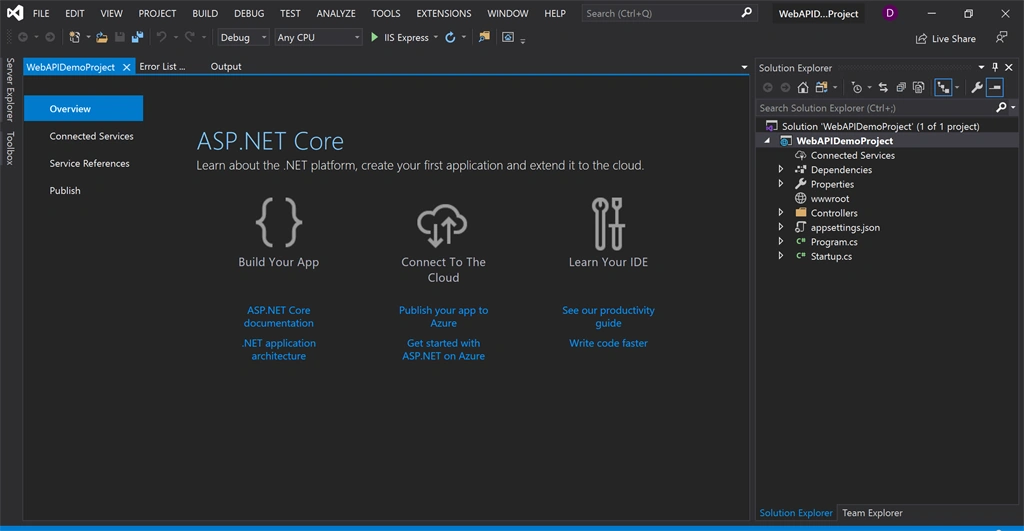1024x531 pixels.
Task: Open the Write code faster link
Action: click(x=608, y=343)
